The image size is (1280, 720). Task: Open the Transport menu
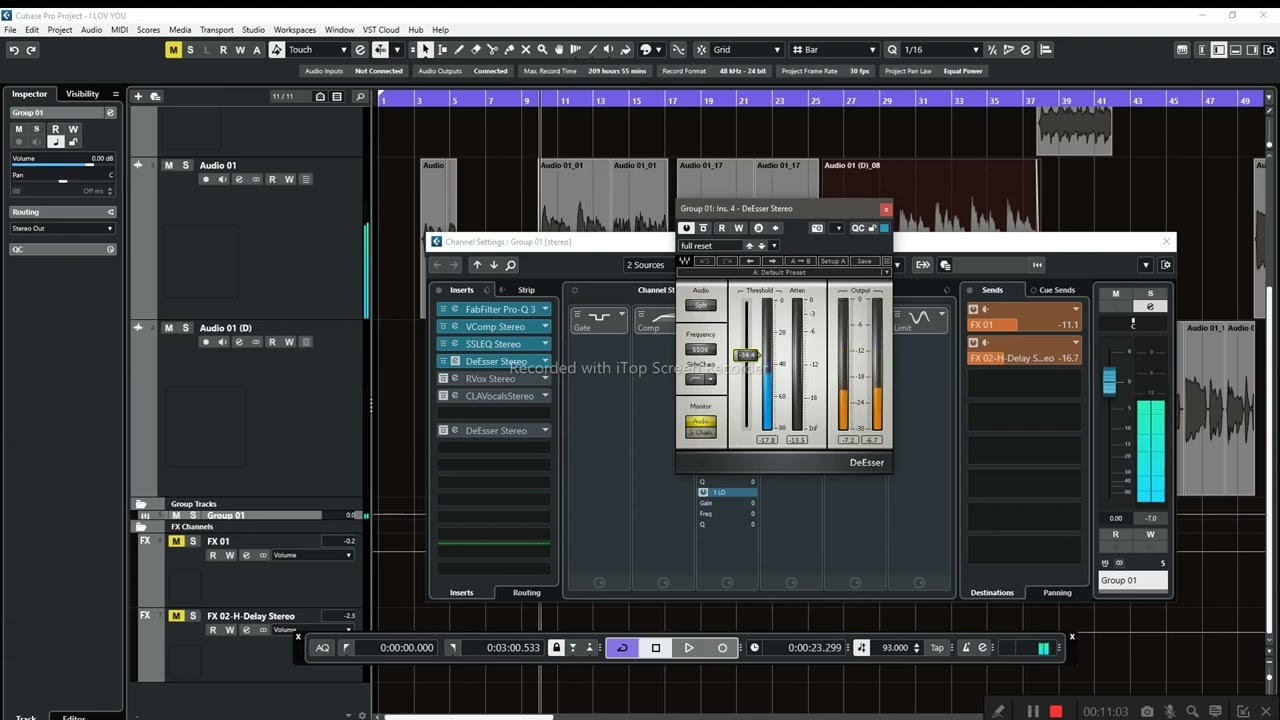217,30
